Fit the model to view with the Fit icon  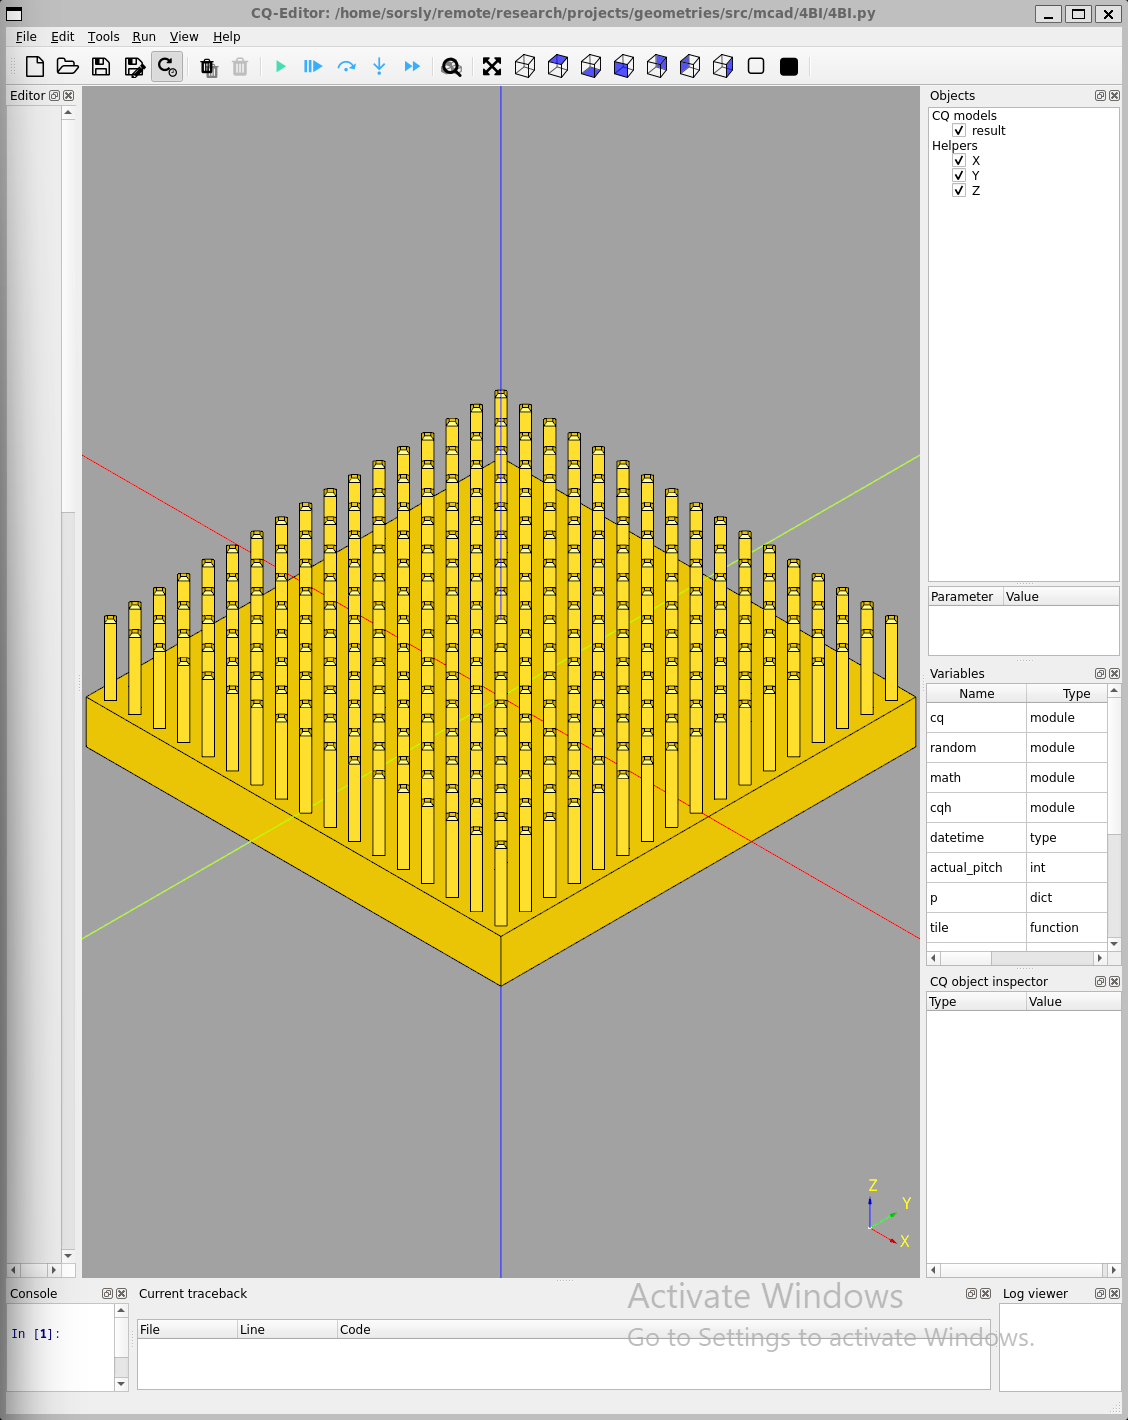click(492, 67)
